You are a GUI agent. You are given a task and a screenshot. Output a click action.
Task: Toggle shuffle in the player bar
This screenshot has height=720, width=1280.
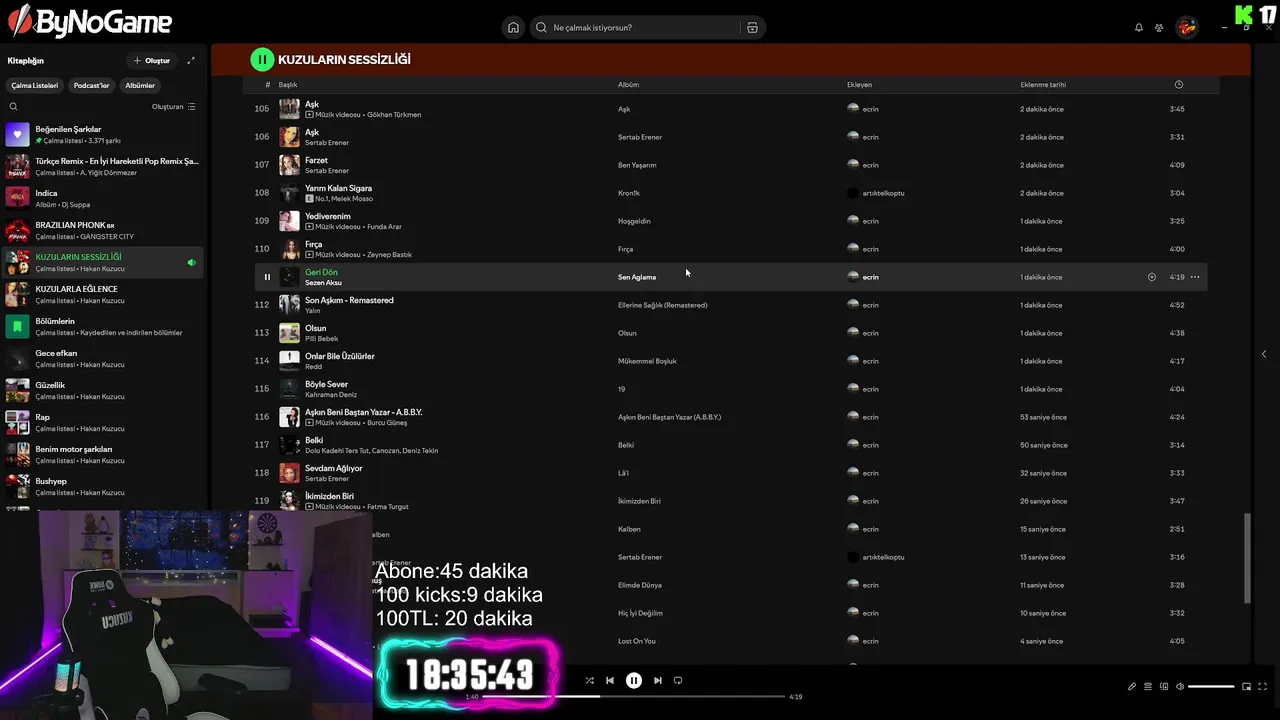tap(590, 680)
